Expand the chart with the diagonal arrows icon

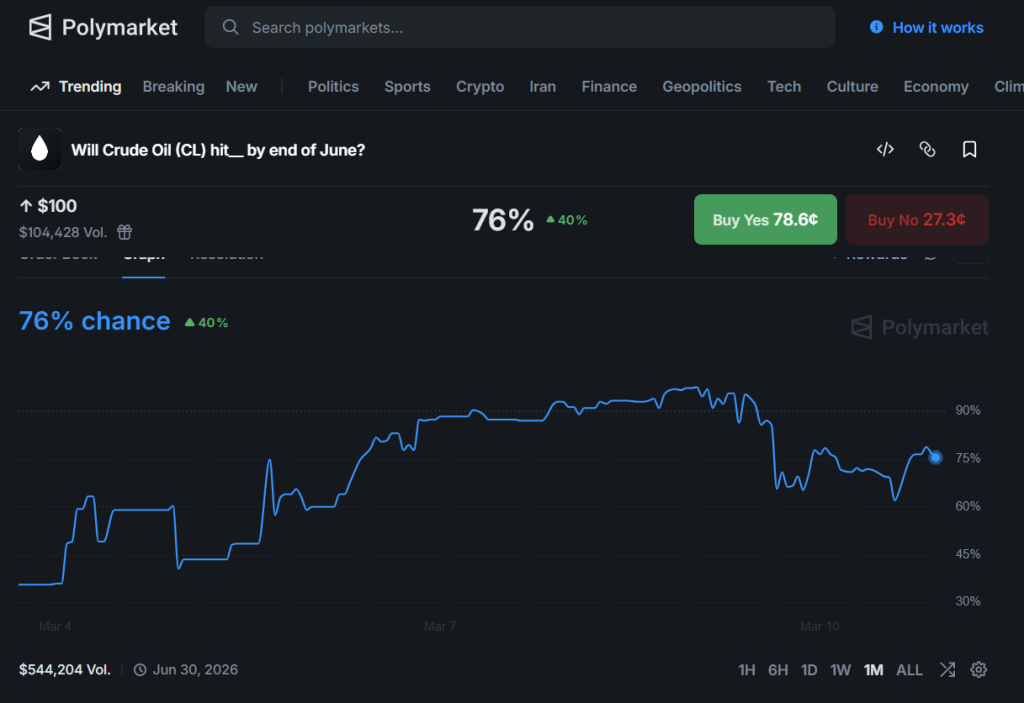tap(946, 669)
